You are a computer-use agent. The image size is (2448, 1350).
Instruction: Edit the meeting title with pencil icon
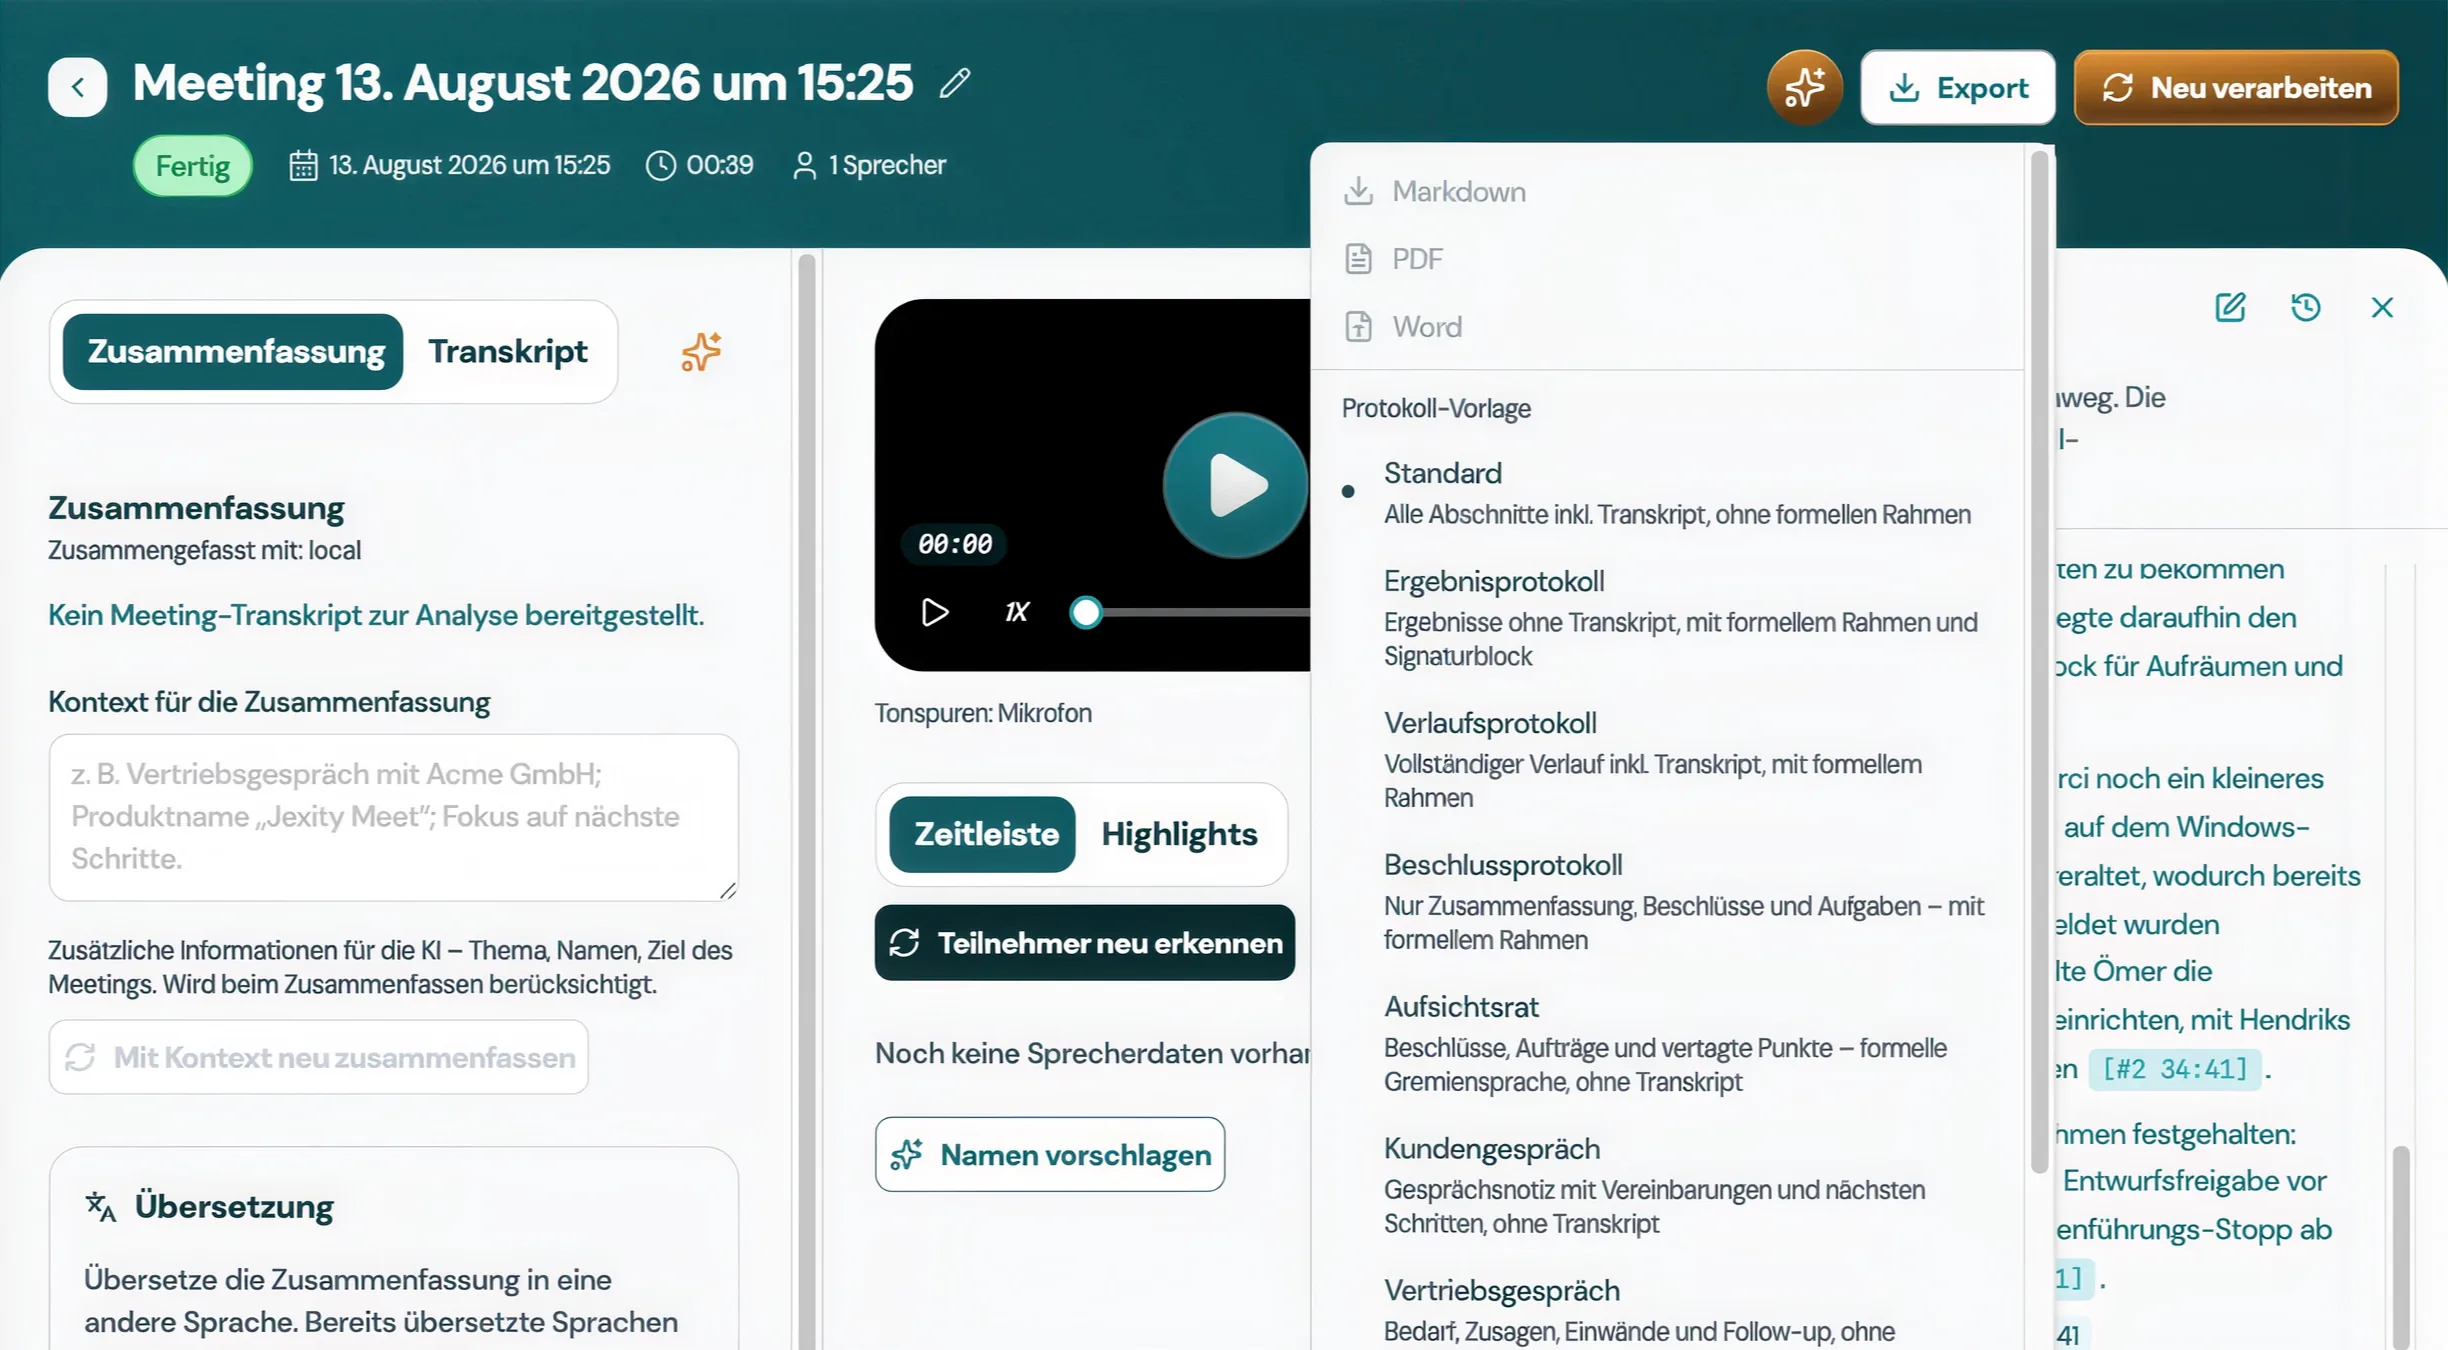[x=955, y=83]
